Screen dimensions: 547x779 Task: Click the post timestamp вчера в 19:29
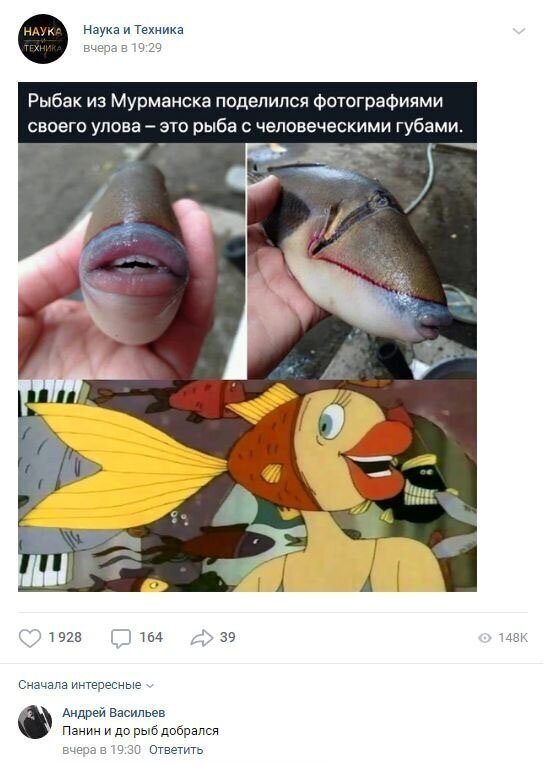click(x=122, y=48)
